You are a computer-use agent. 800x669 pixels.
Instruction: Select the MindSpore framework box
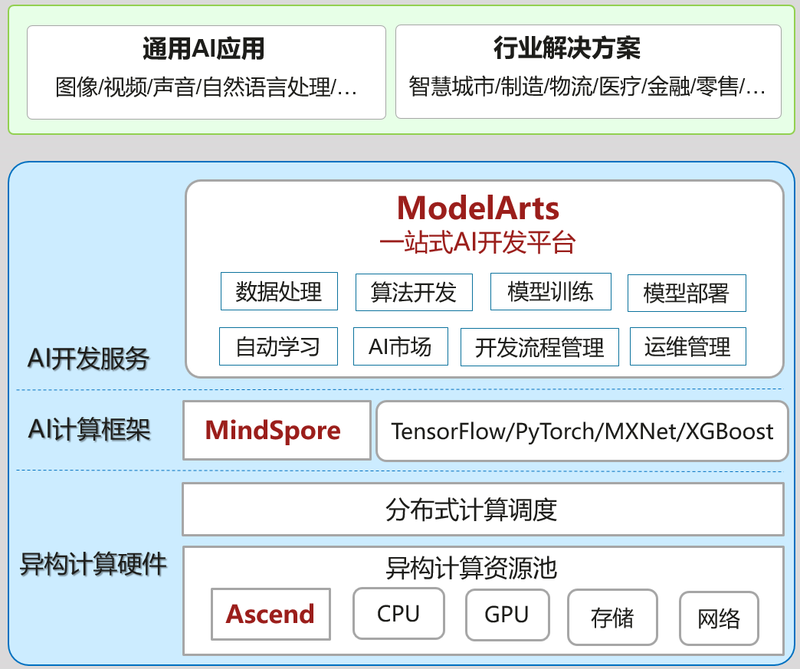[277, 430]
